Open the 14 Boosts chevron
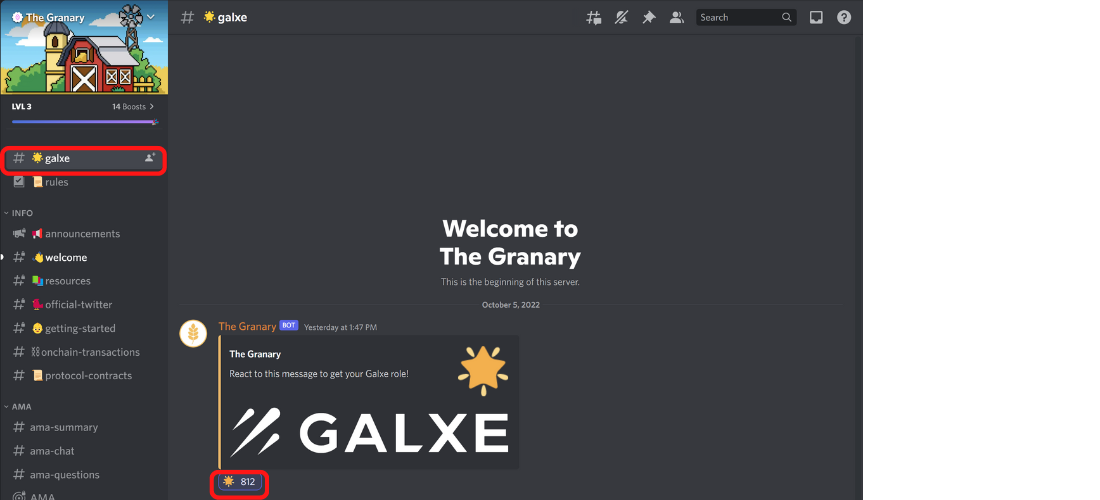The width and height of the screenshot is (1100, 500). tap(152, 107)
